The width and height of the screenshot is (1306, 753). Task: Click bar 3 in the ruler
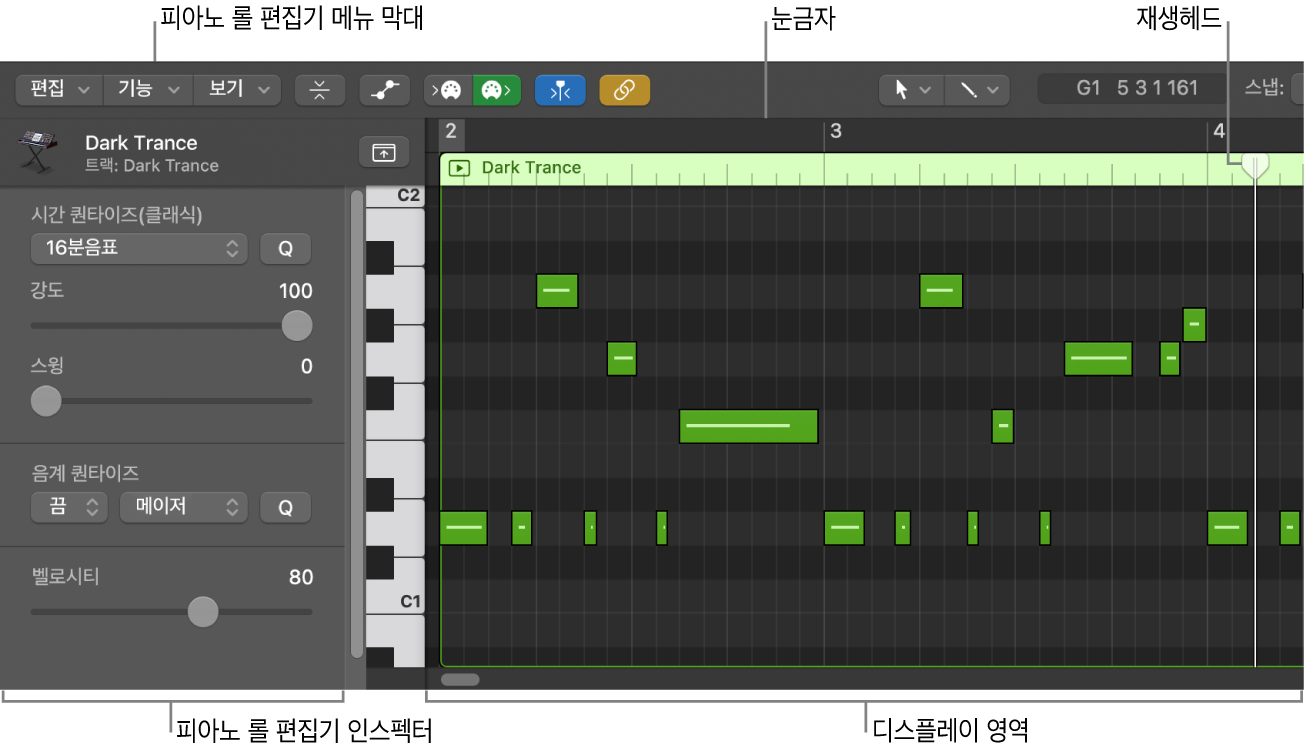point(836,131)
